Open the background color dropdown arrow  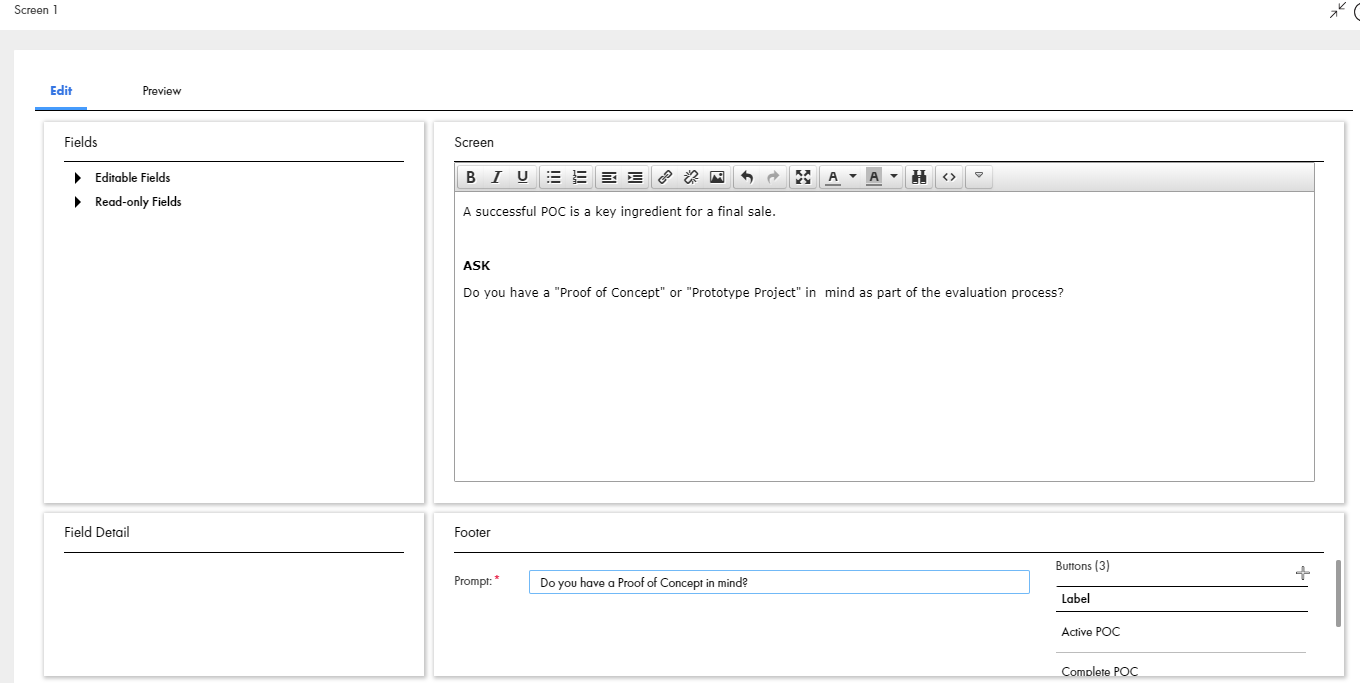pos(894,177)
